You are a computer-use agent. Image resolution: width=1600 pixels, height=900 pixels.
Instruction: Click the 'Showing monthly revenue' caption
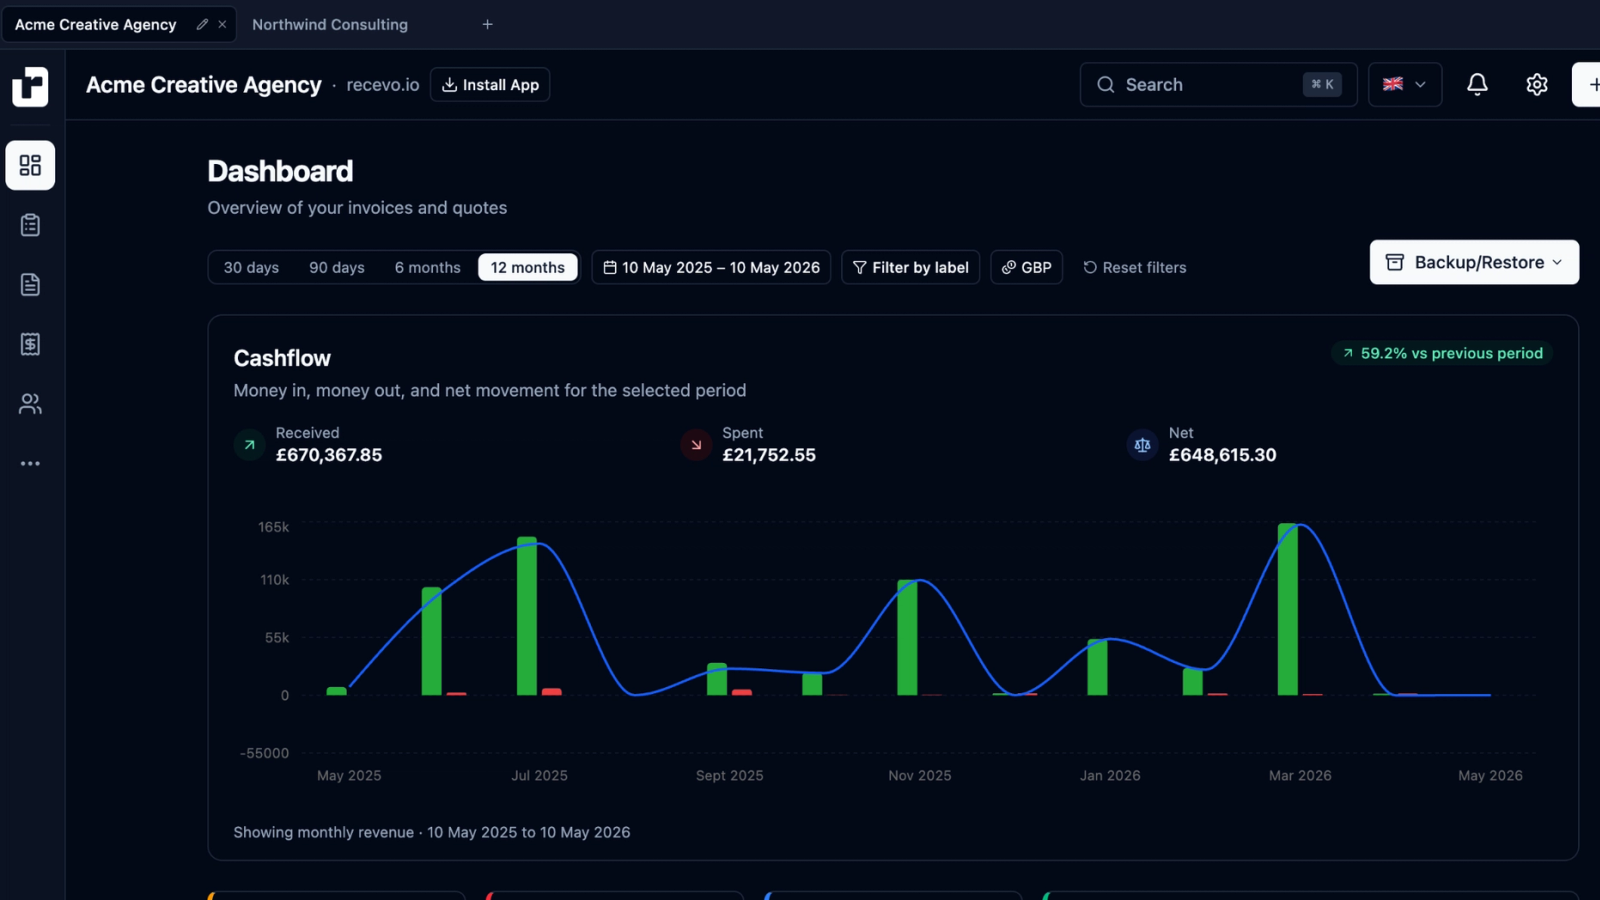432,832
